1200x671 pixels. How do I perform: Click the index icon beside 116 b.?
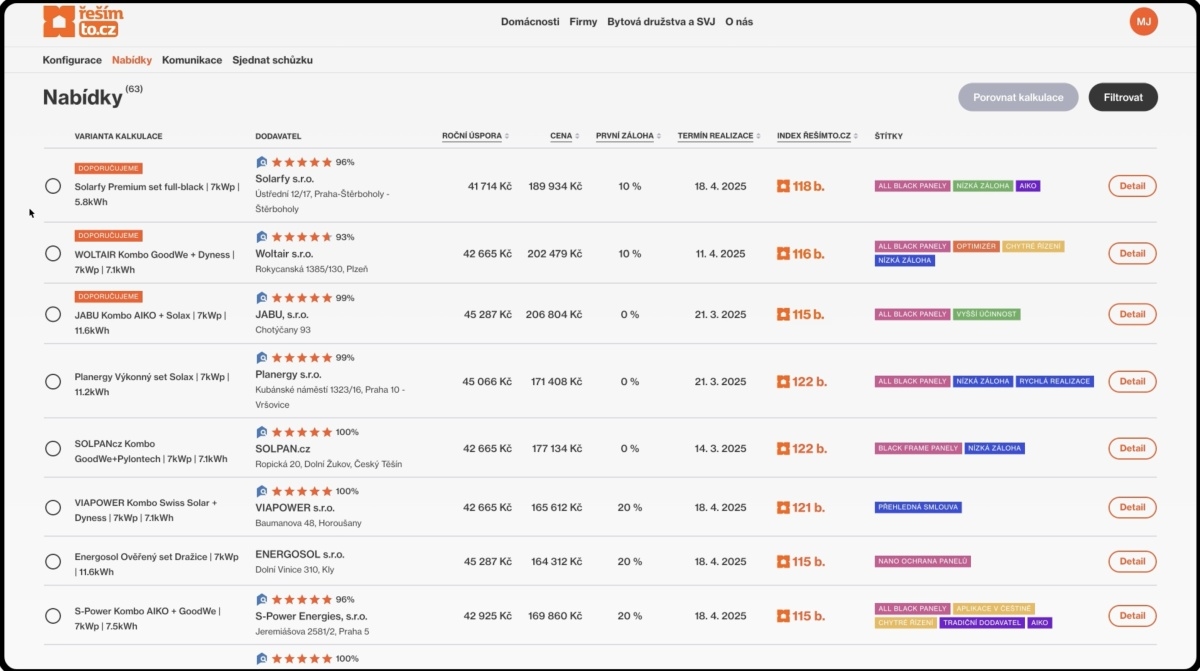point(783,254)
